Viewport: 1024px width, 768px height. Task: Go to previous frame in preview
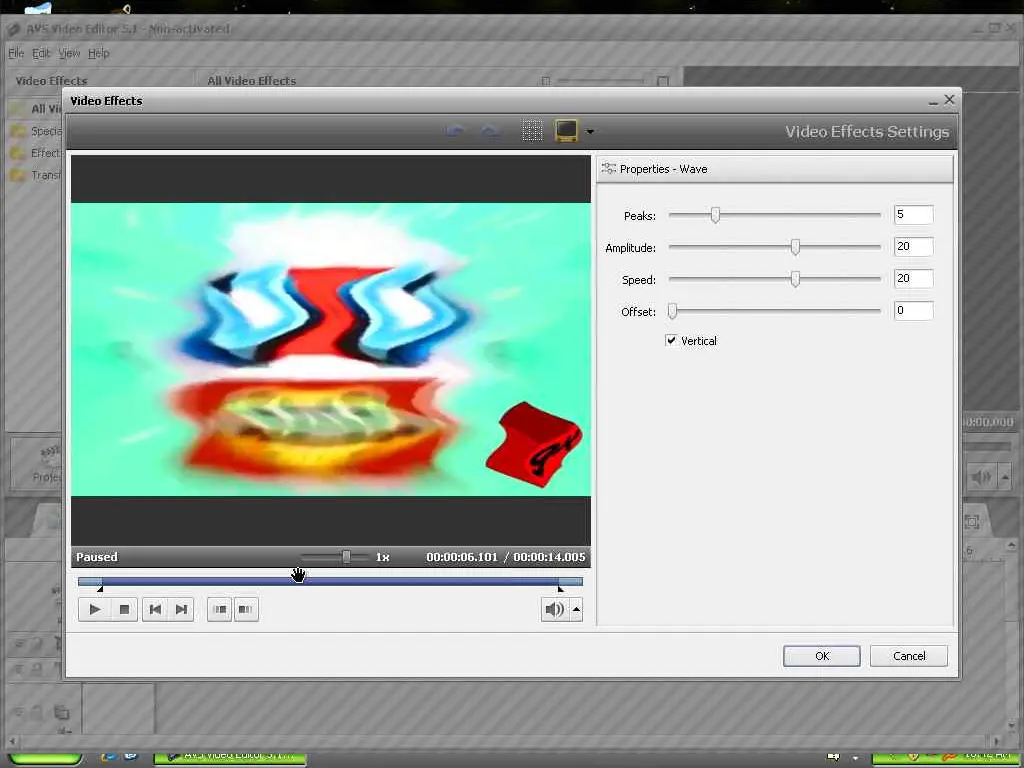(x=155, y=609)
